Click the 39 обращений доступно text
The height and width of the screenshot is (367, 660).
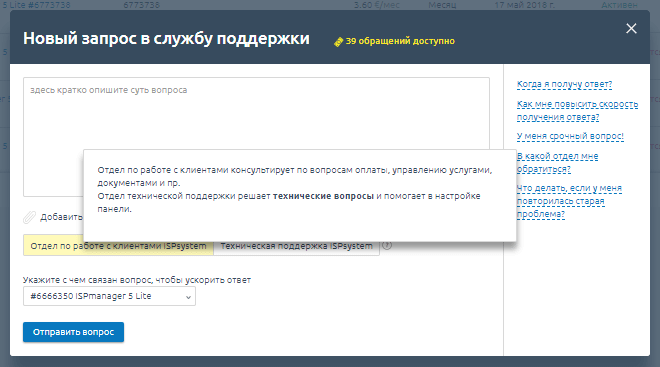tap(400, 41)
